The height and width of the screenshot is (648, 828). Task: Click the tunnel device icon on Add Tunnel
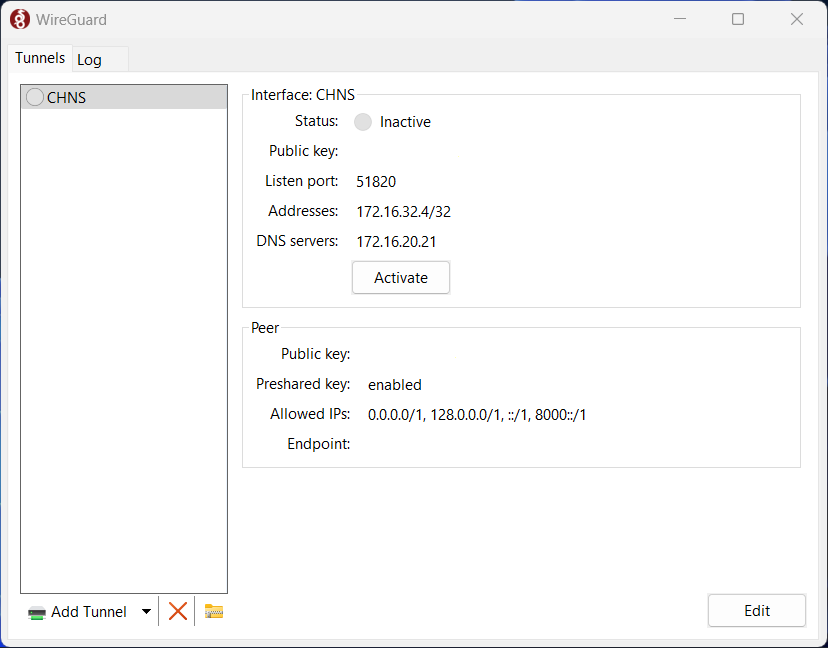click(36, 611)
